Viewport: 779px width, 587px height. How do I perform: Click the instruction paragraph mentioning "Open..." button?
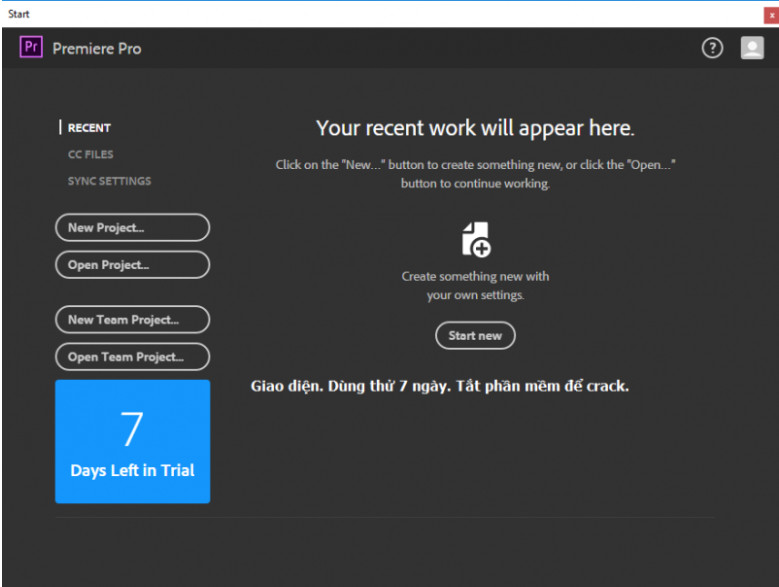tap(475, 174)
